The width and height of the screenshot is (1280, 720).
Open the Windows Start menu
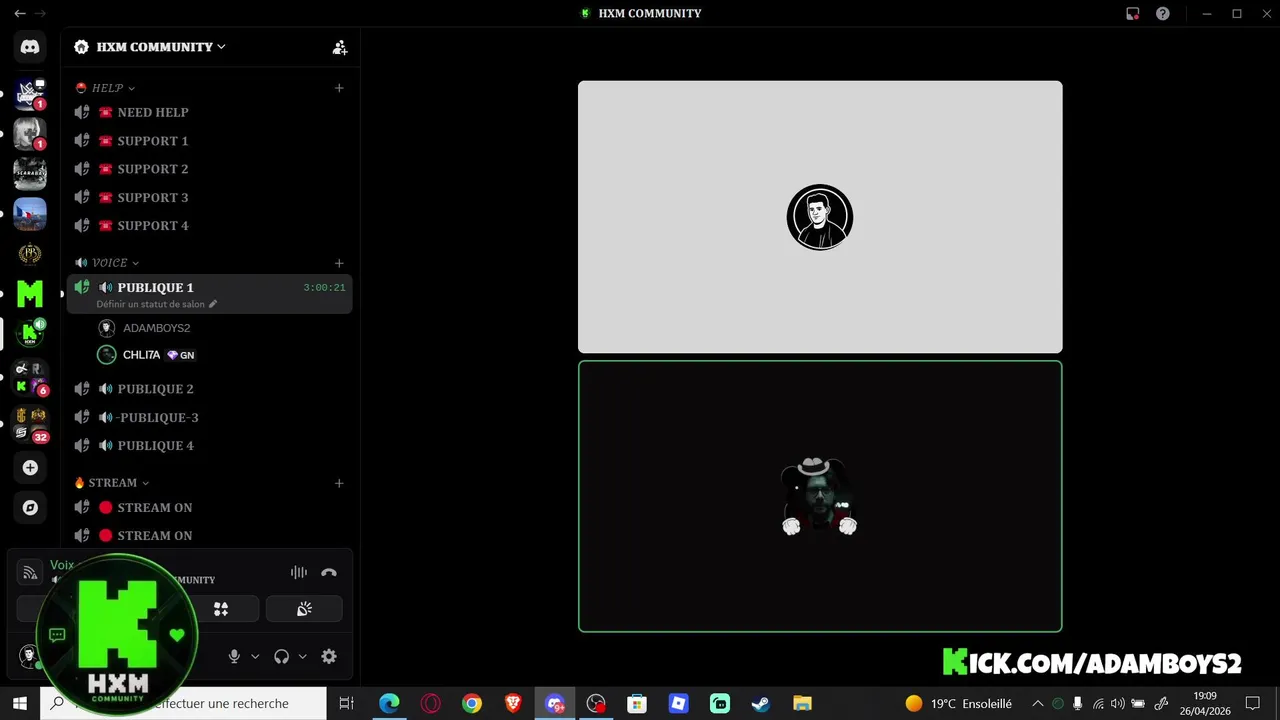(20, 704)
